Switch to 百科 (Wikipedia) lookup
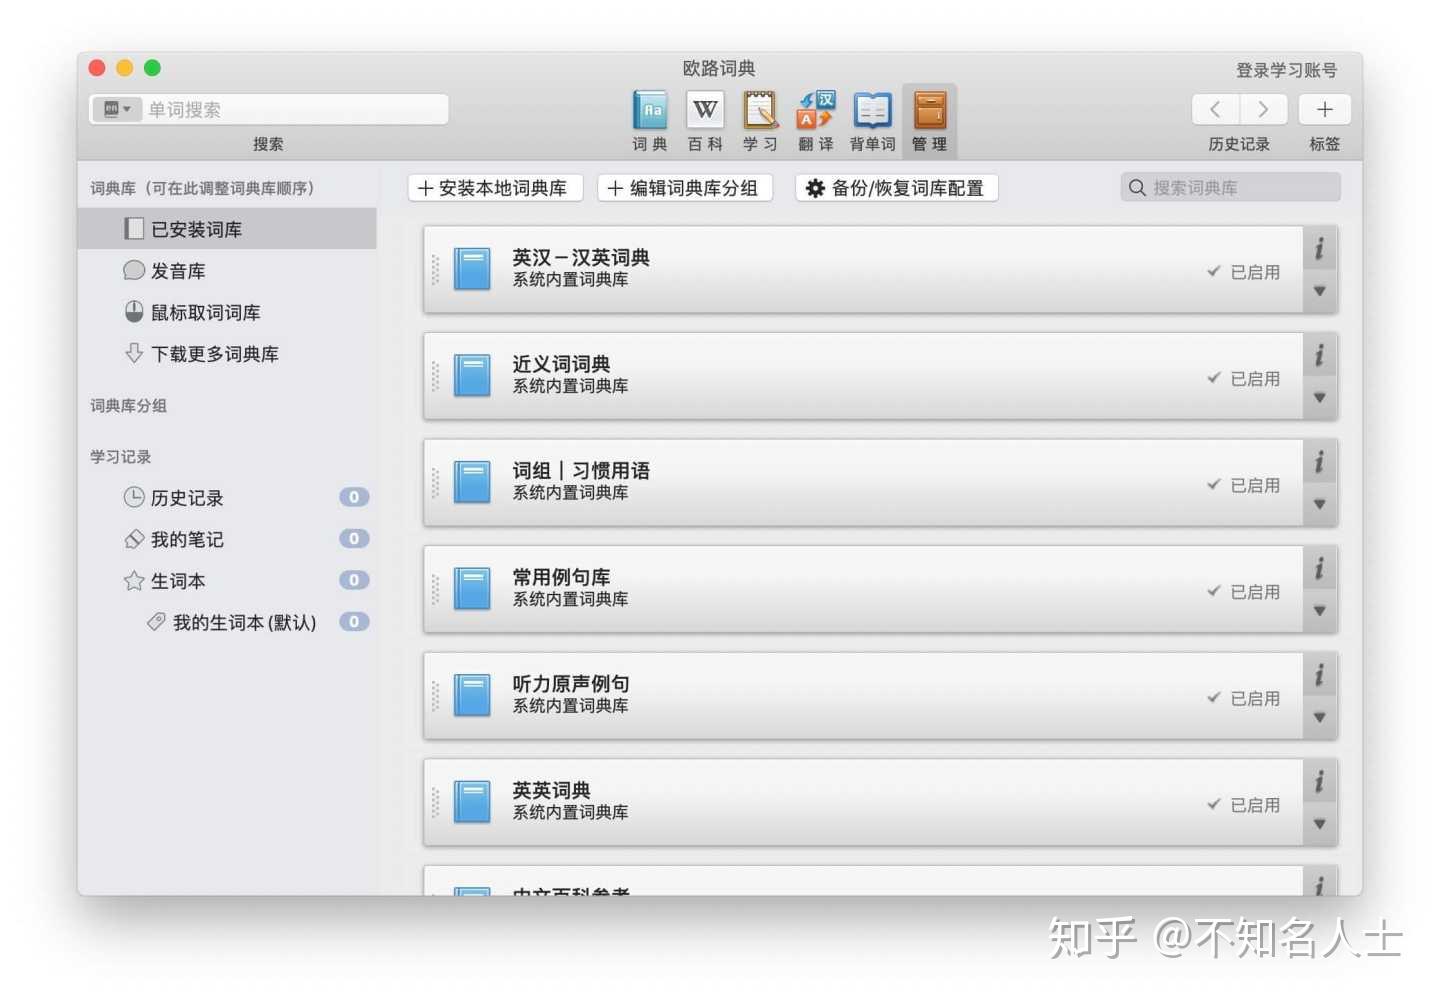The height and width of the screenshot is (998, 1440). tap(705, 118)
